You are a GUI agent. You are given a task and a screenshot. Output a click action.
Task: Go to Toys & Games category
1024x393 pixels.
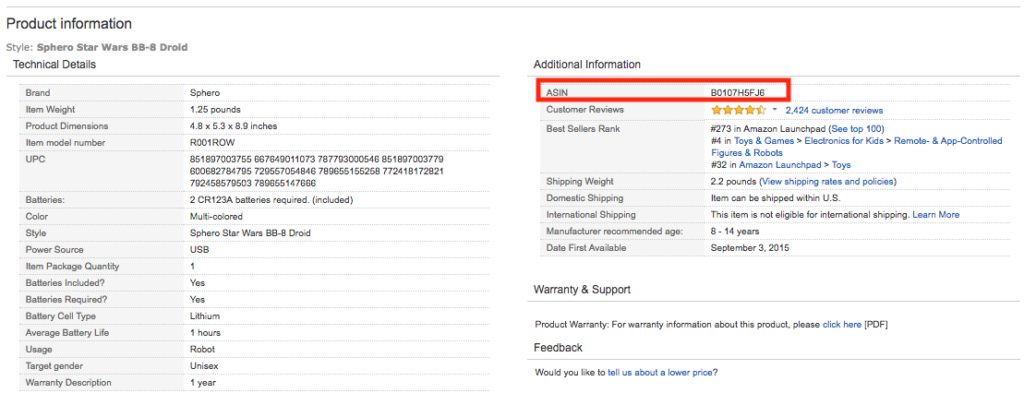point(763,140)
